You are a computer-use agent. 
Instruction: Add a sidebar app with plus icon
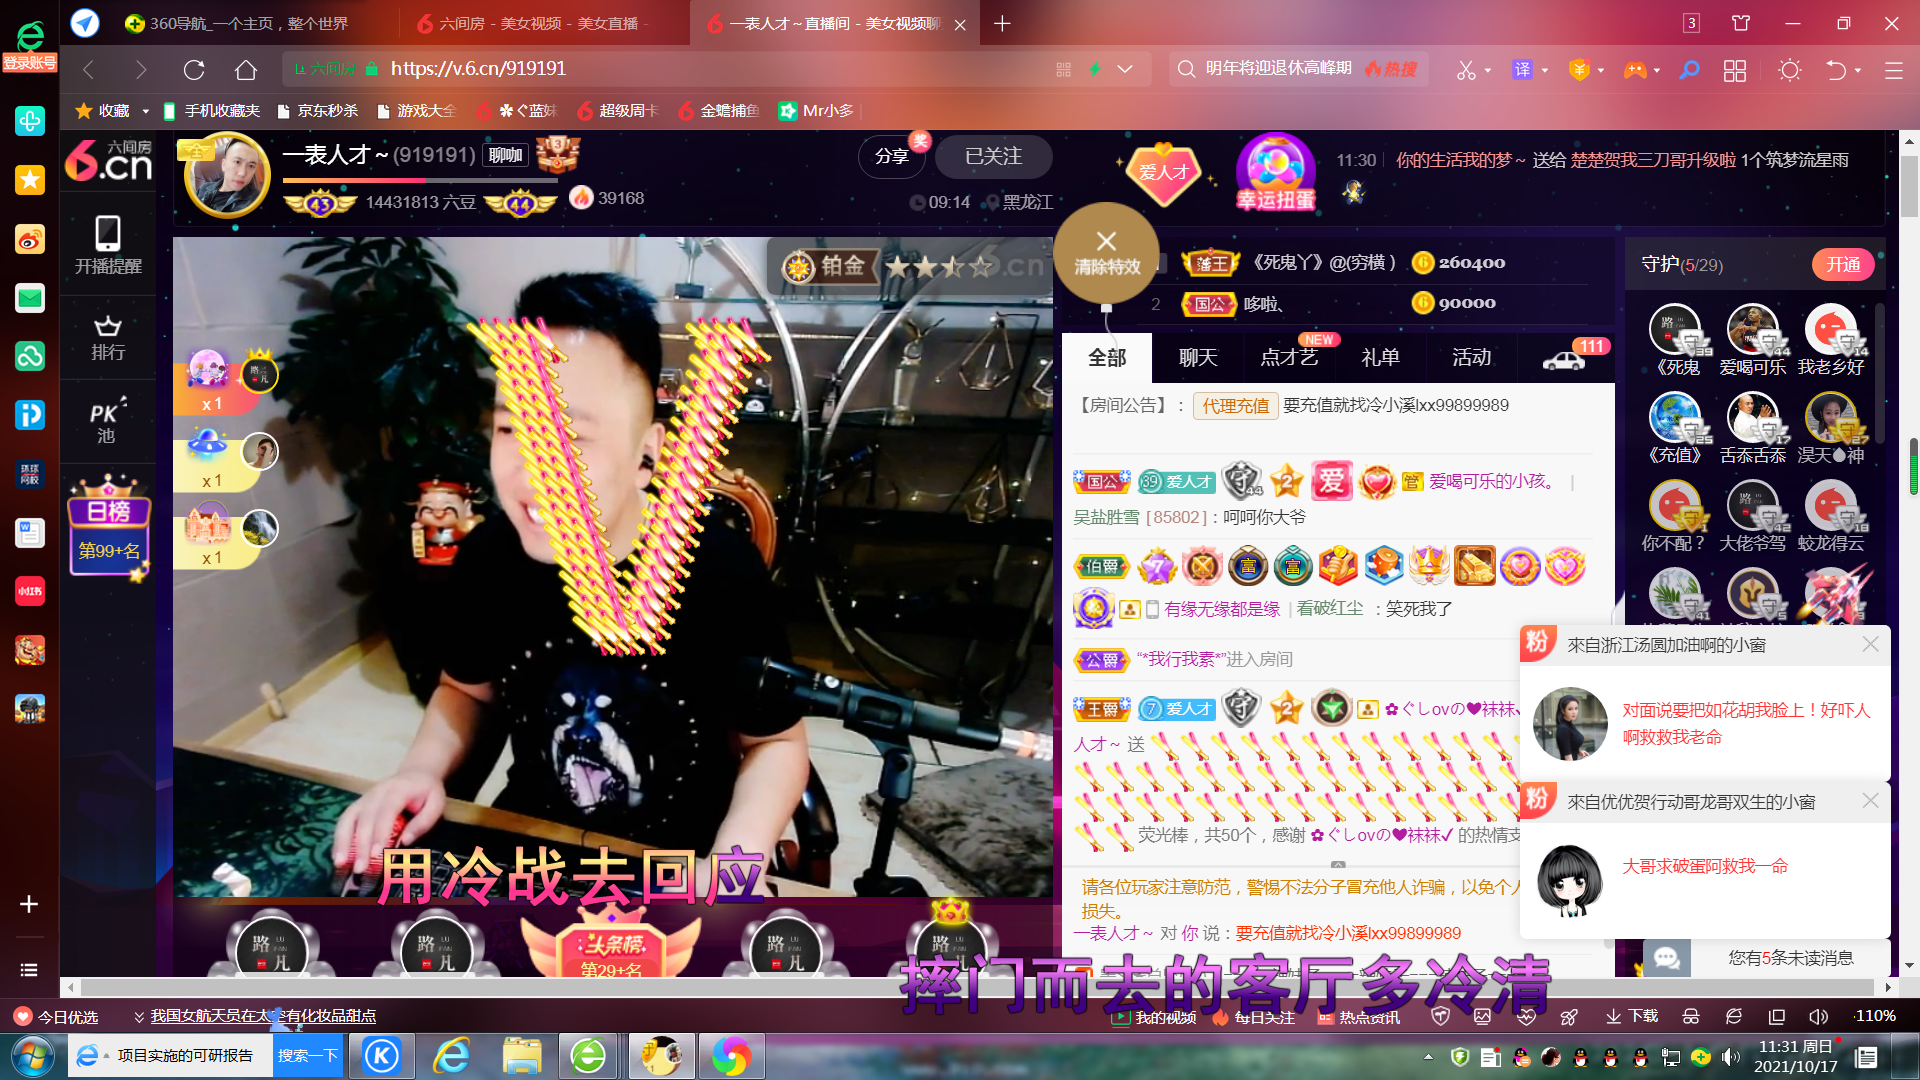click(29, 904)
